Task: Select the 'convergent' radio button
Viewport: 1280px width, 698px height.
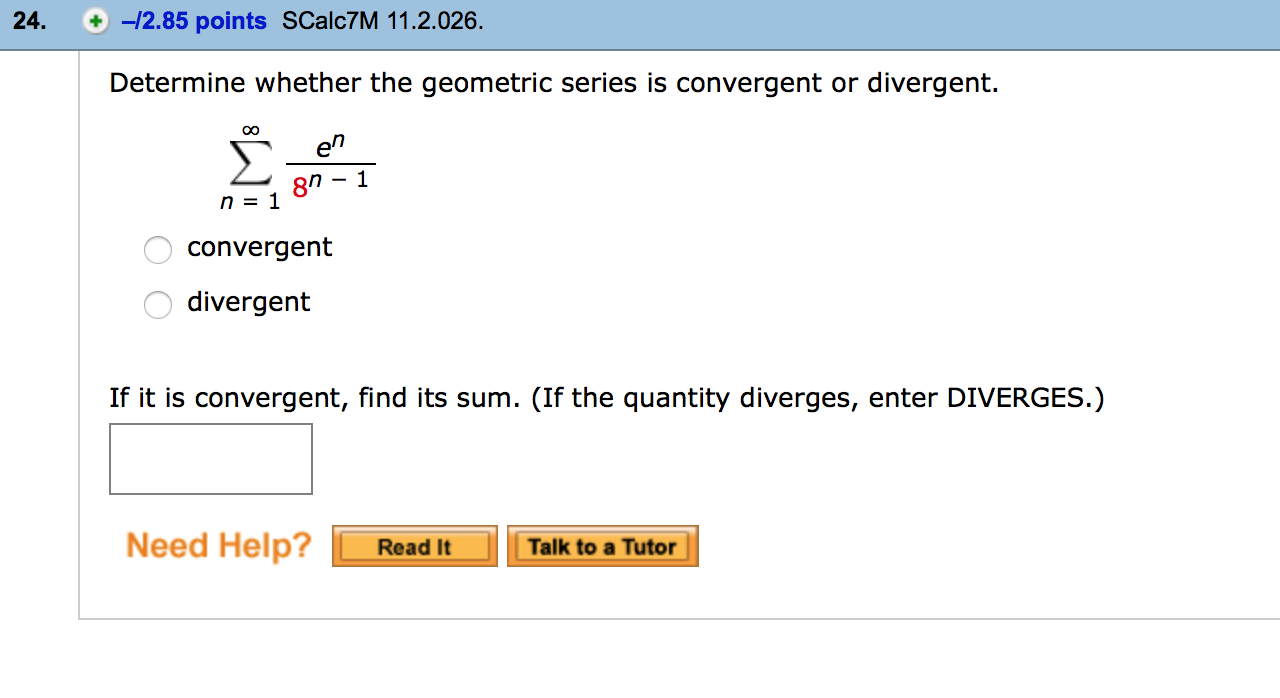Action: 157,250
